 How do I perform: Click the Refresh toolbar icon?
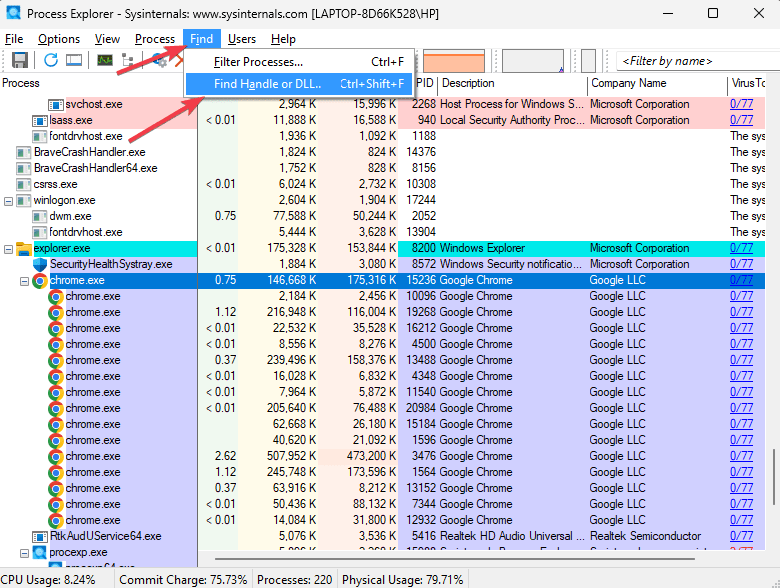50,61
